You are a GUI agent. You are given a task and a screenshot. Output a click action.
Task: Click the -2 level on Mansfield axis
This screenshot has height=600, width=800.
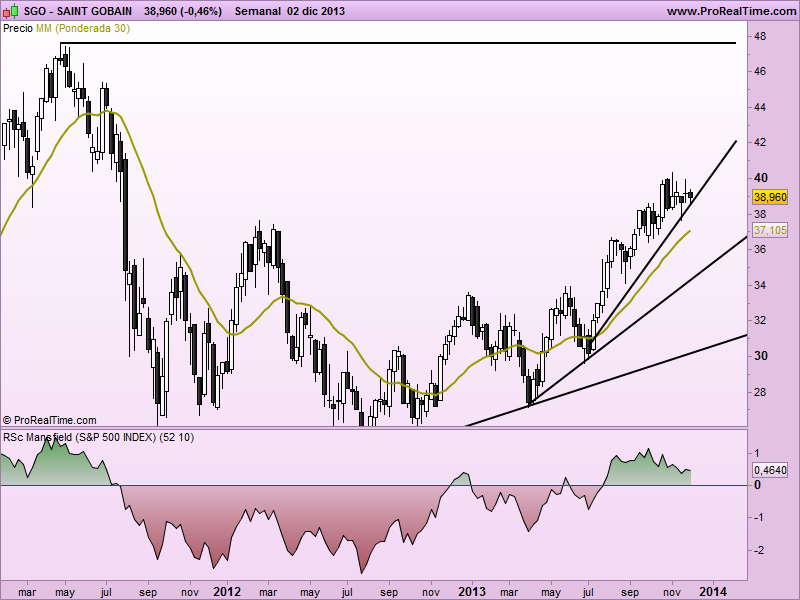click(x=759, y=551)
